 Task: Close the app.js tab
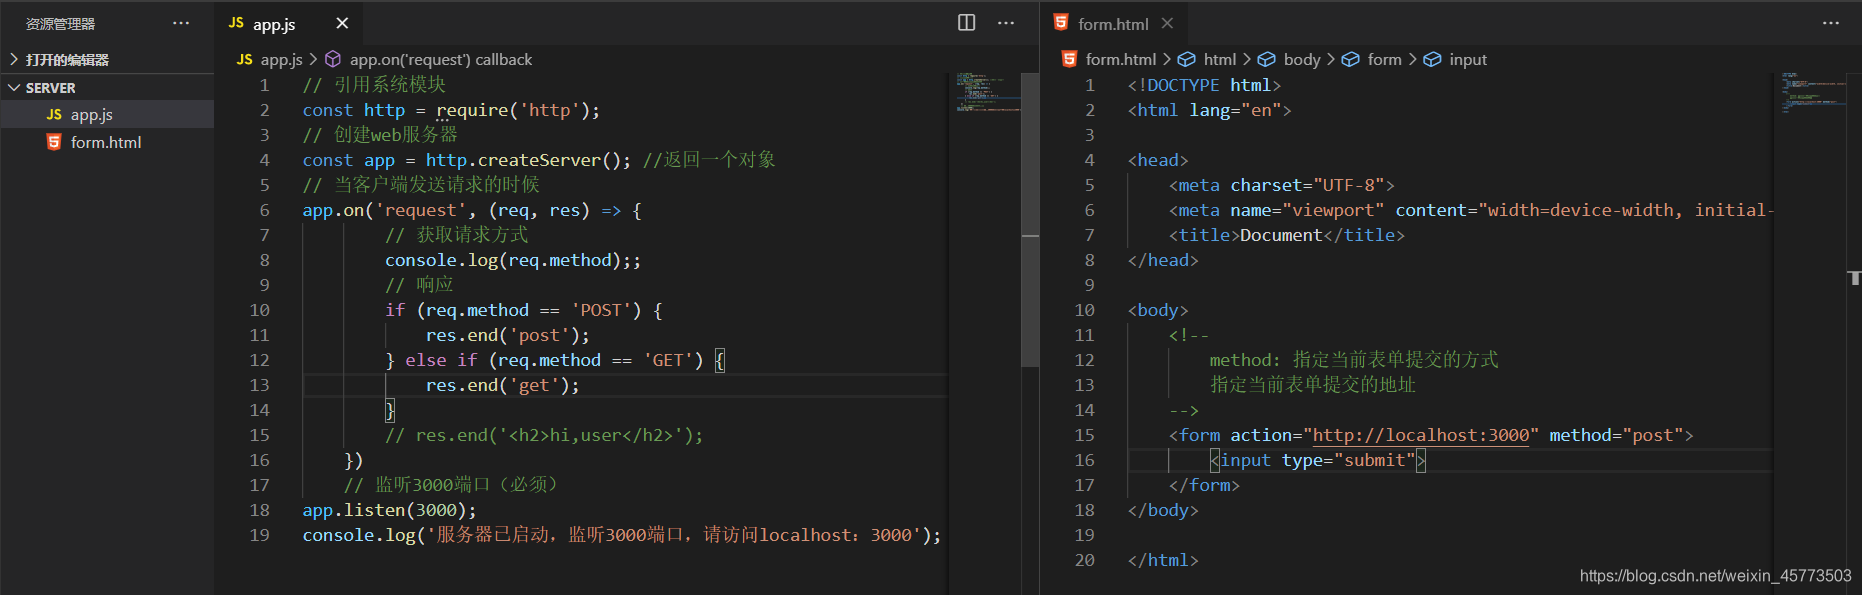pyautogui.click(x=342, y=23)
